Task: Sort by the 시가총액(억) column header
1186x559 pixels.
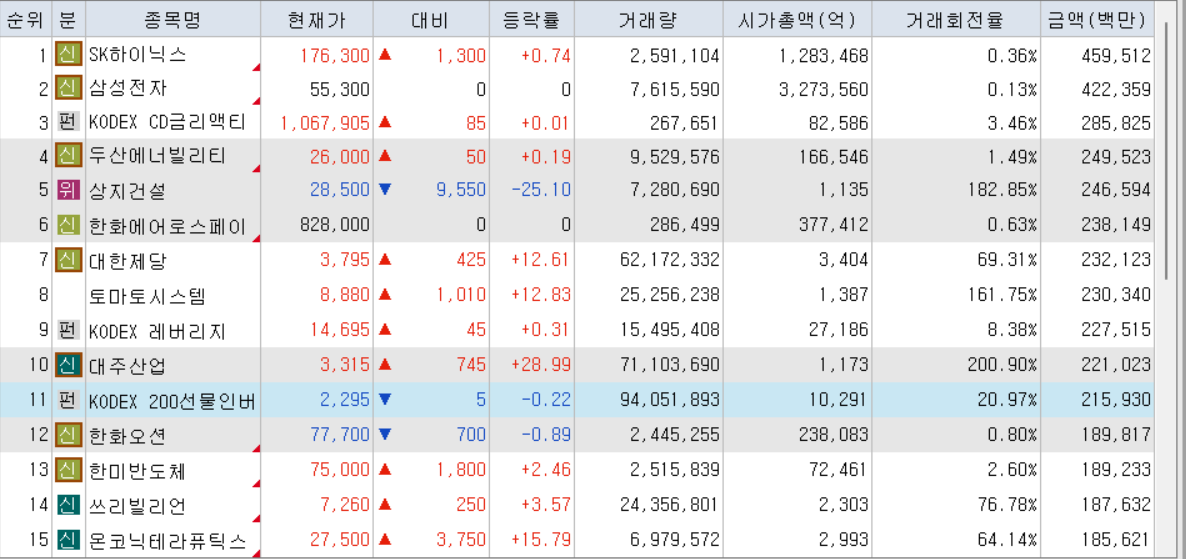Action: pos(797,21)
